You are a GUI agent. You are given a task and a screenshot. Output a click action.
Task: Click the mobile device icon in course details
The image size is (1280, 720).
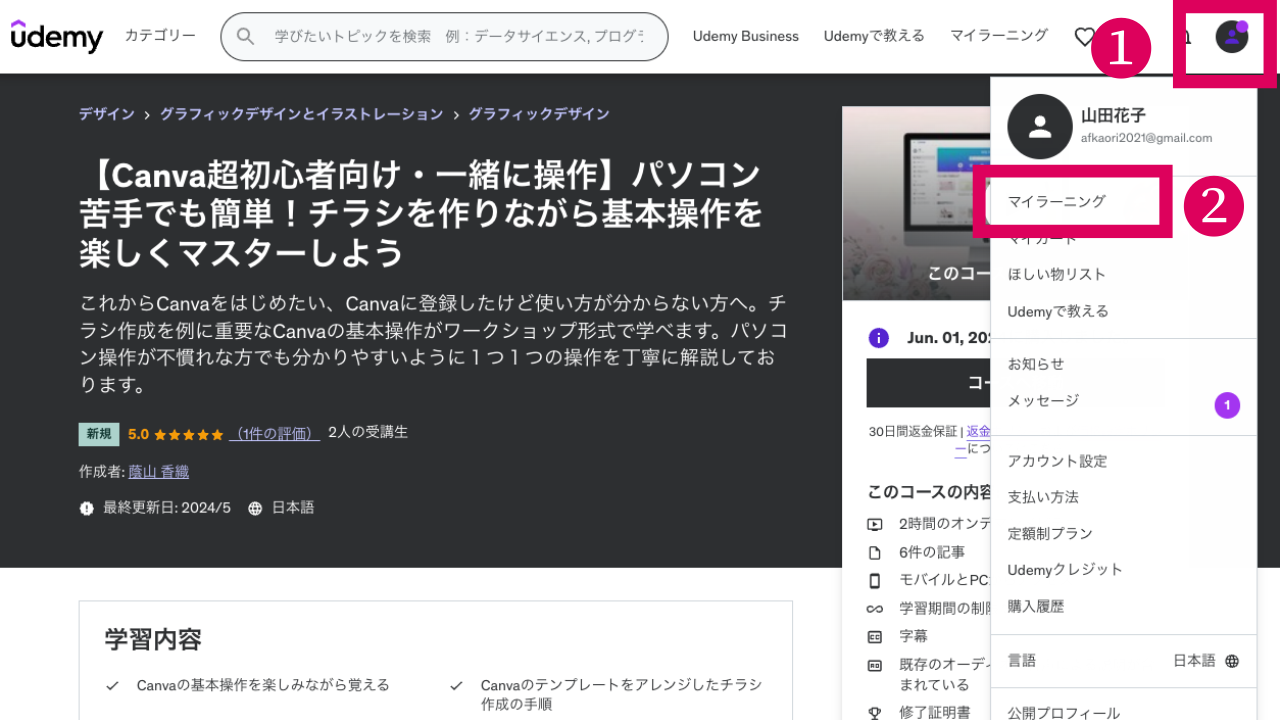point(876,579)
